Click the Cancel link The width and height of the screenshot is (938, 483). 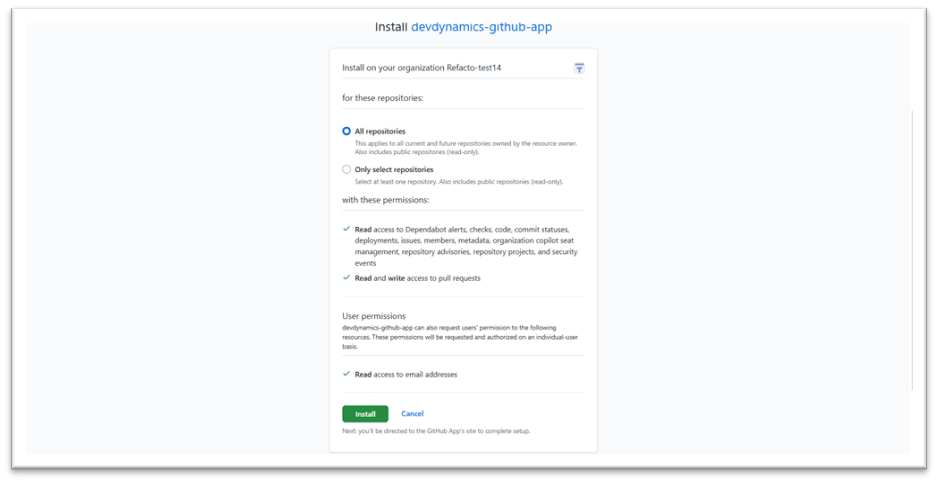point(412,414)
